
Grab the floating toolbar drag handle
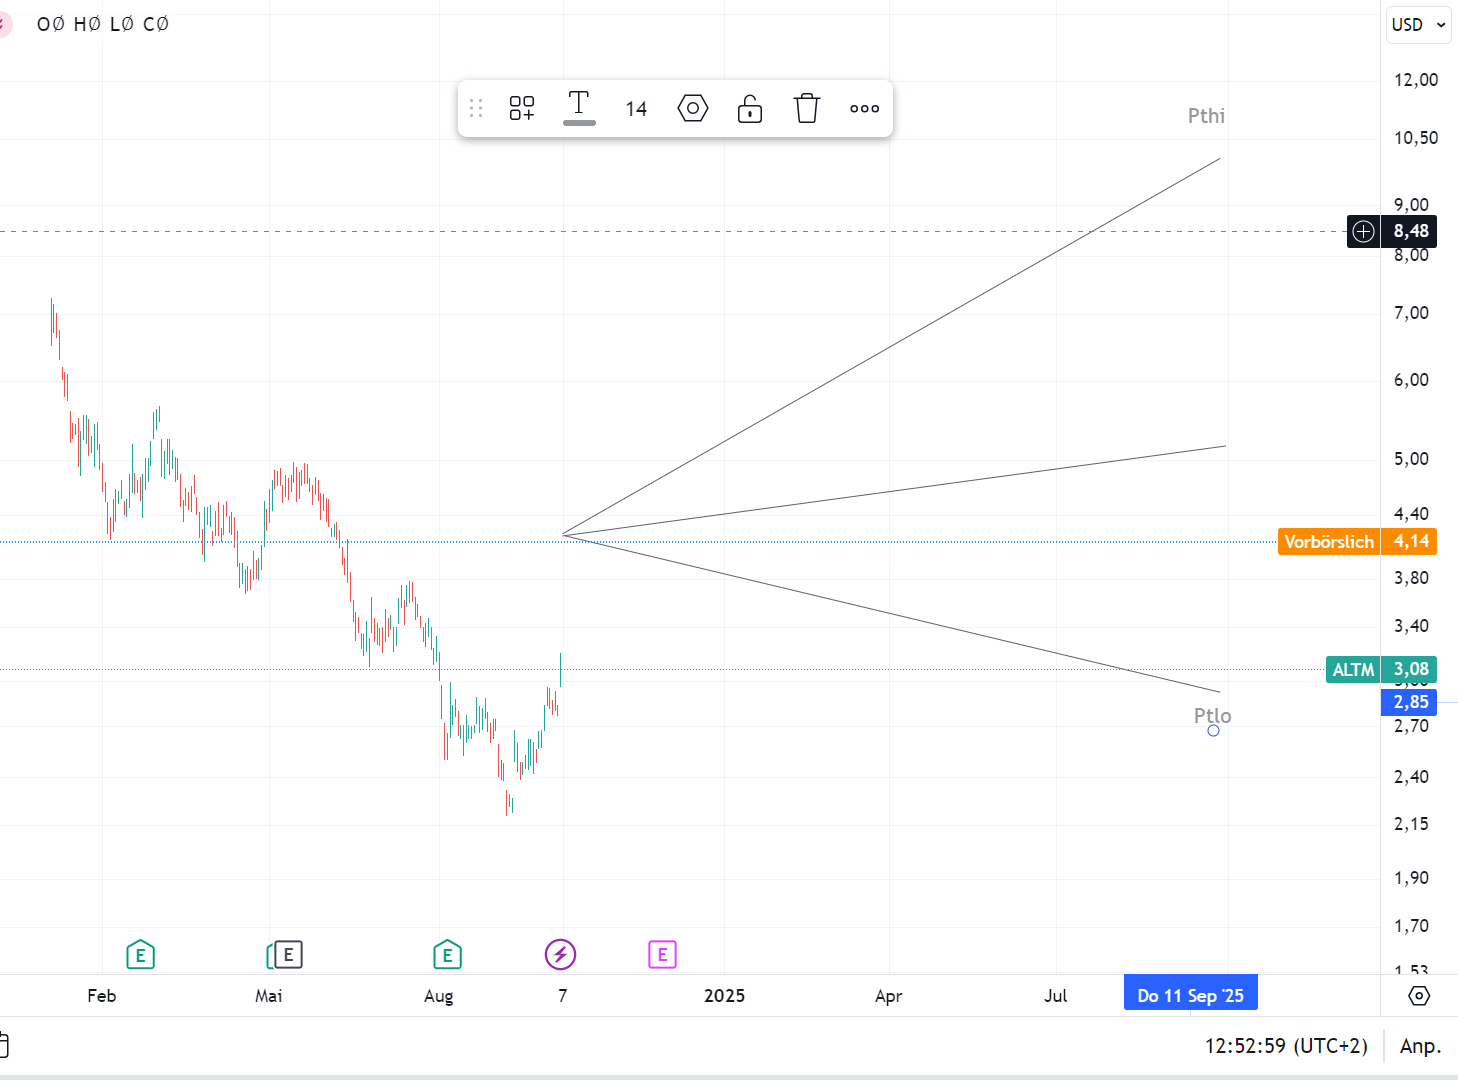tap(476, 108)
